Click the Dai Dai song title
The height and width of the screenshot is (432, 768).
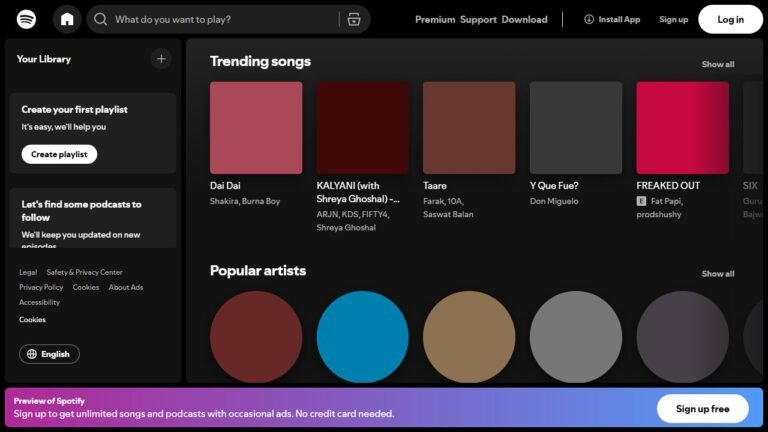point(225,186)
